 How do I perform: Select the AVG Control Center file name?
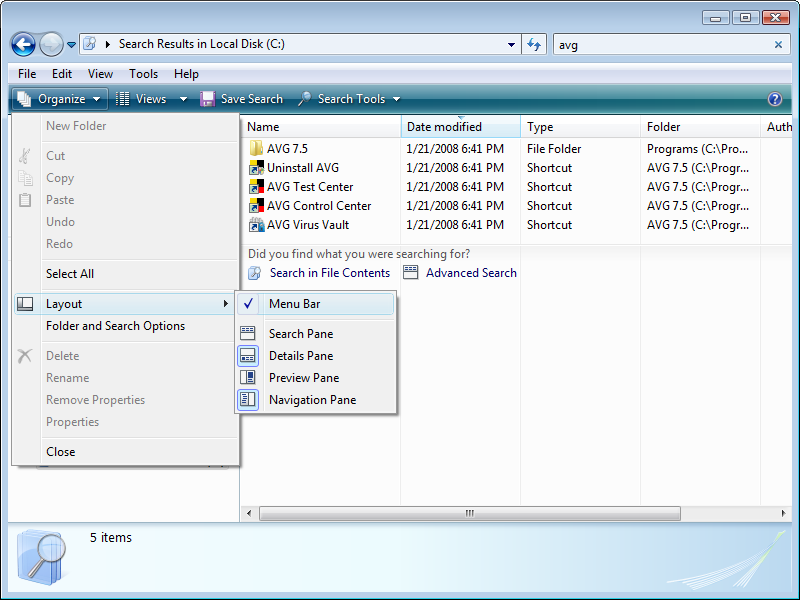[x=319, y=206]
